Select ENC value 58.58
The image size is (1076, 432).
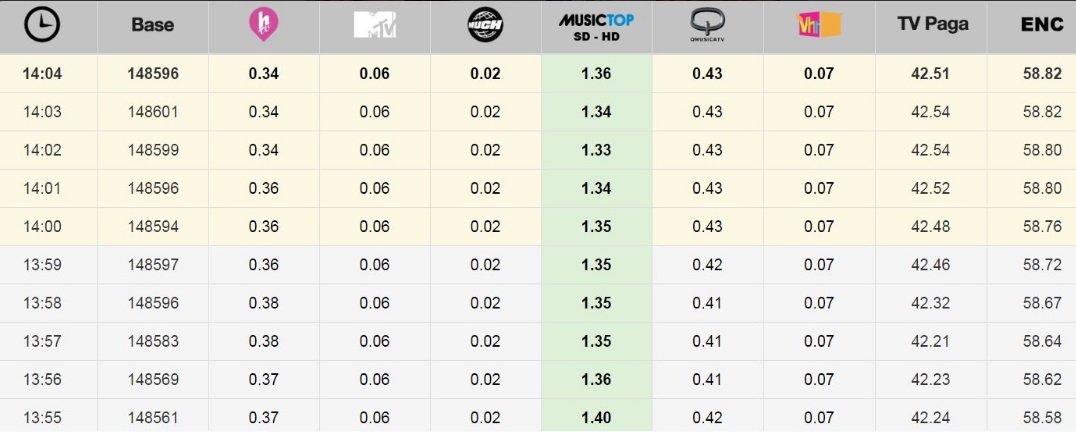point(1042,417)
